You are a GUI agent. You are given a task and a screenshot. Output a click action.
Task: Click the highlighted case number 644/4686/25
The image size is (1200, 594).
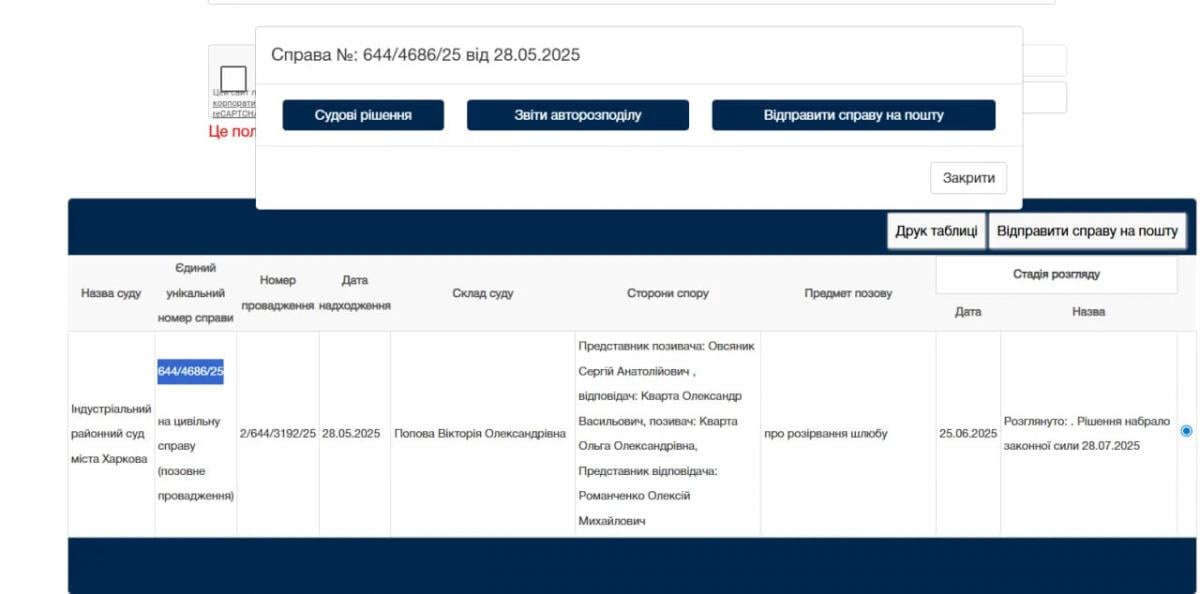click(190, 372)
